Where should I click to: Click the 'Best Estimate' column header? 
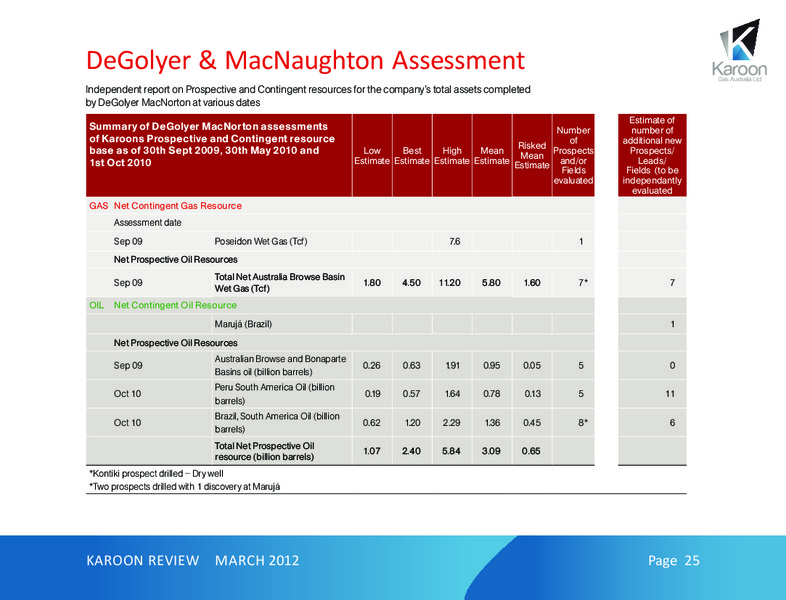(x=412, y=155)
